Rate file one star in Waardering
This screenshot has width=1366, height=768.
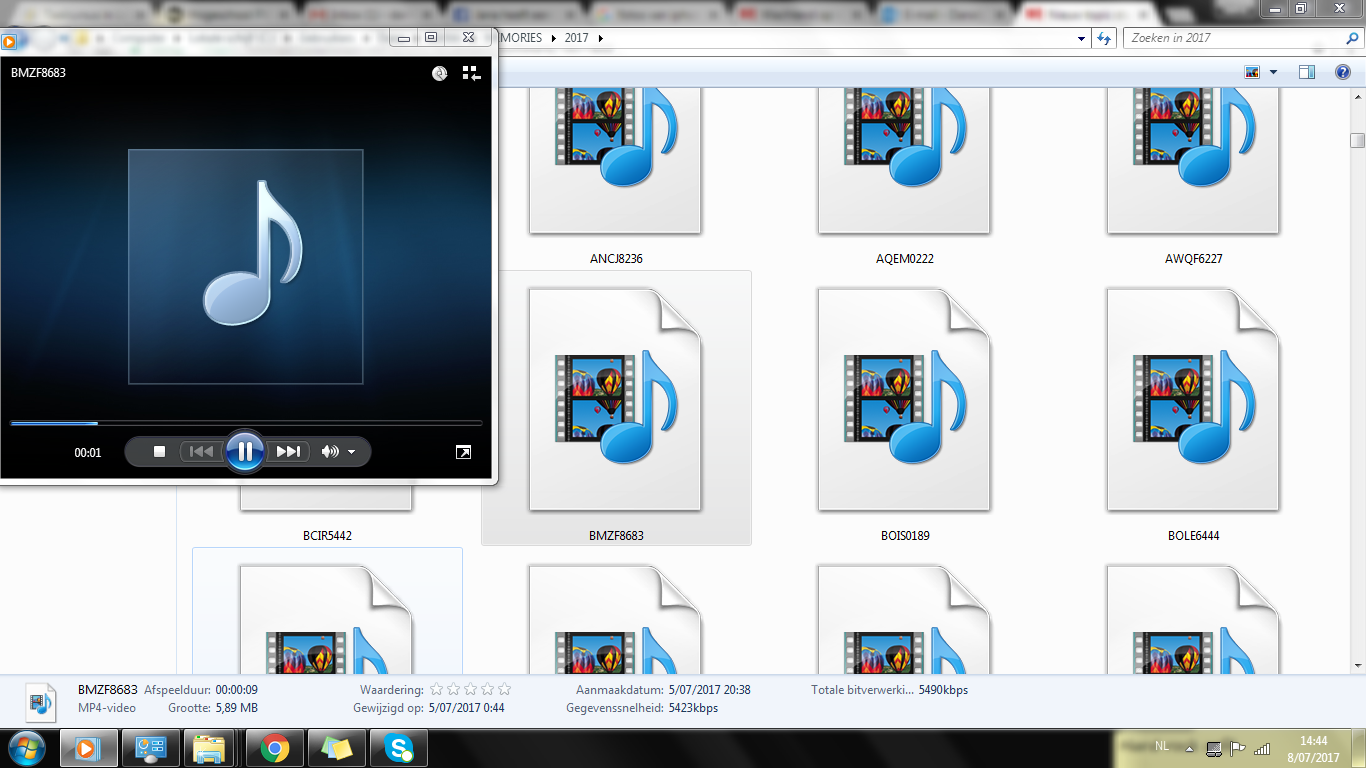(x=436, y=689)
